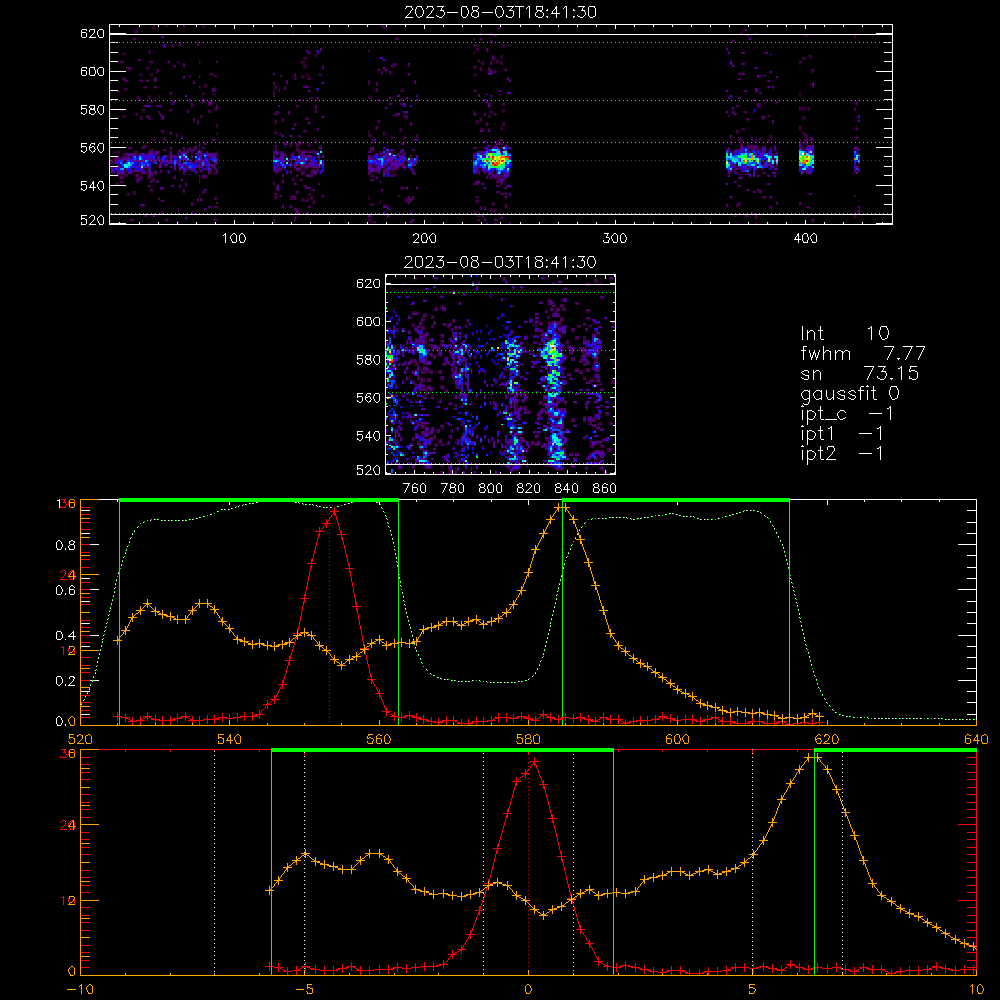Select the 'fwhm 7.77' readout line
This screenshot has width=1000, height=1000.
[862, 353]
